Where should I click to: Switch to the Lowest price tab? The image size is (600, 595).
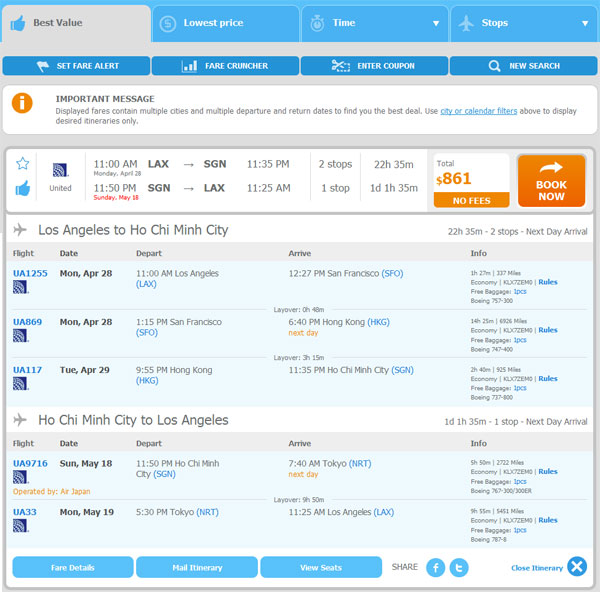click(x=225, y=23)
